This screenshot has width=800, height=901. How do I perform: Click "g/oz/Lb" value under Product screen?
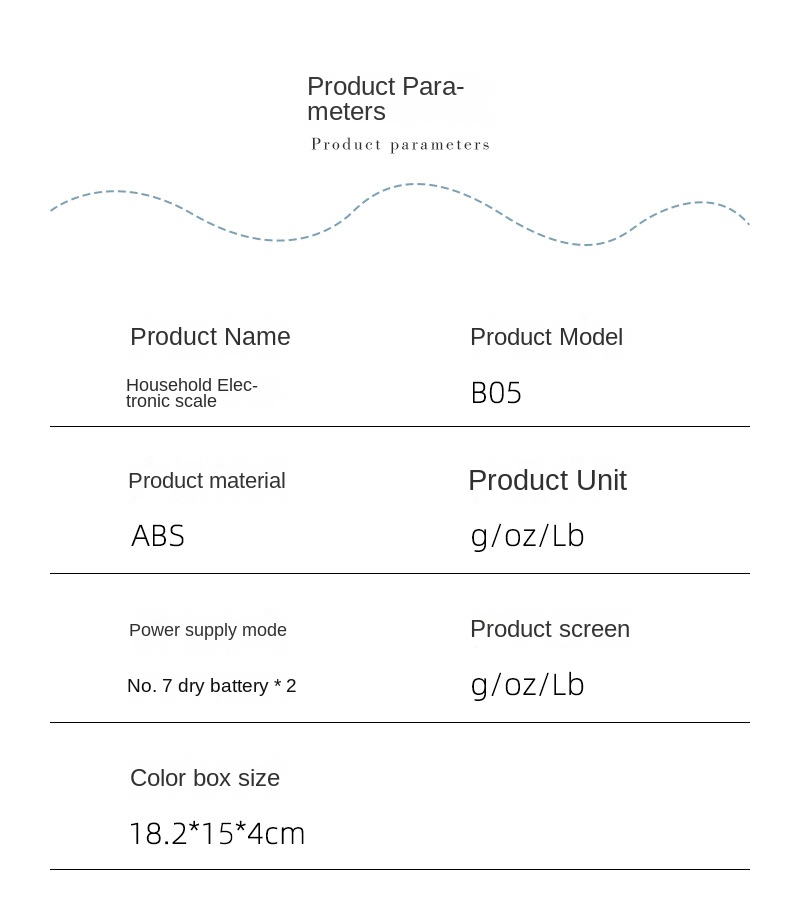(x=527, y=685)
